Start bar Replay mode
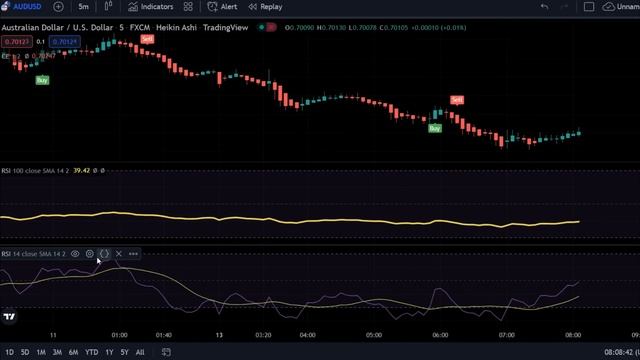Viewport: 640px width, 360px height. [x=265, y=7]
